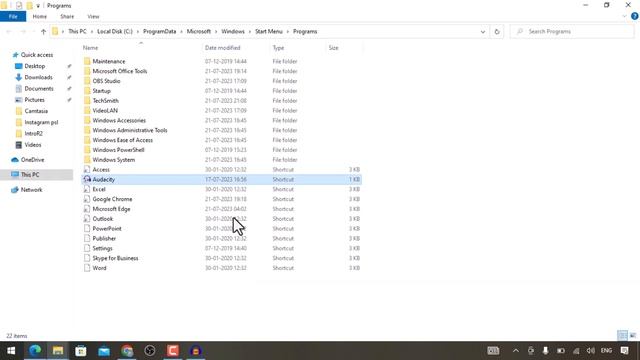Select Network in navigation pane
The height and width of the screenshot is (360, 640).
point(31,190)
